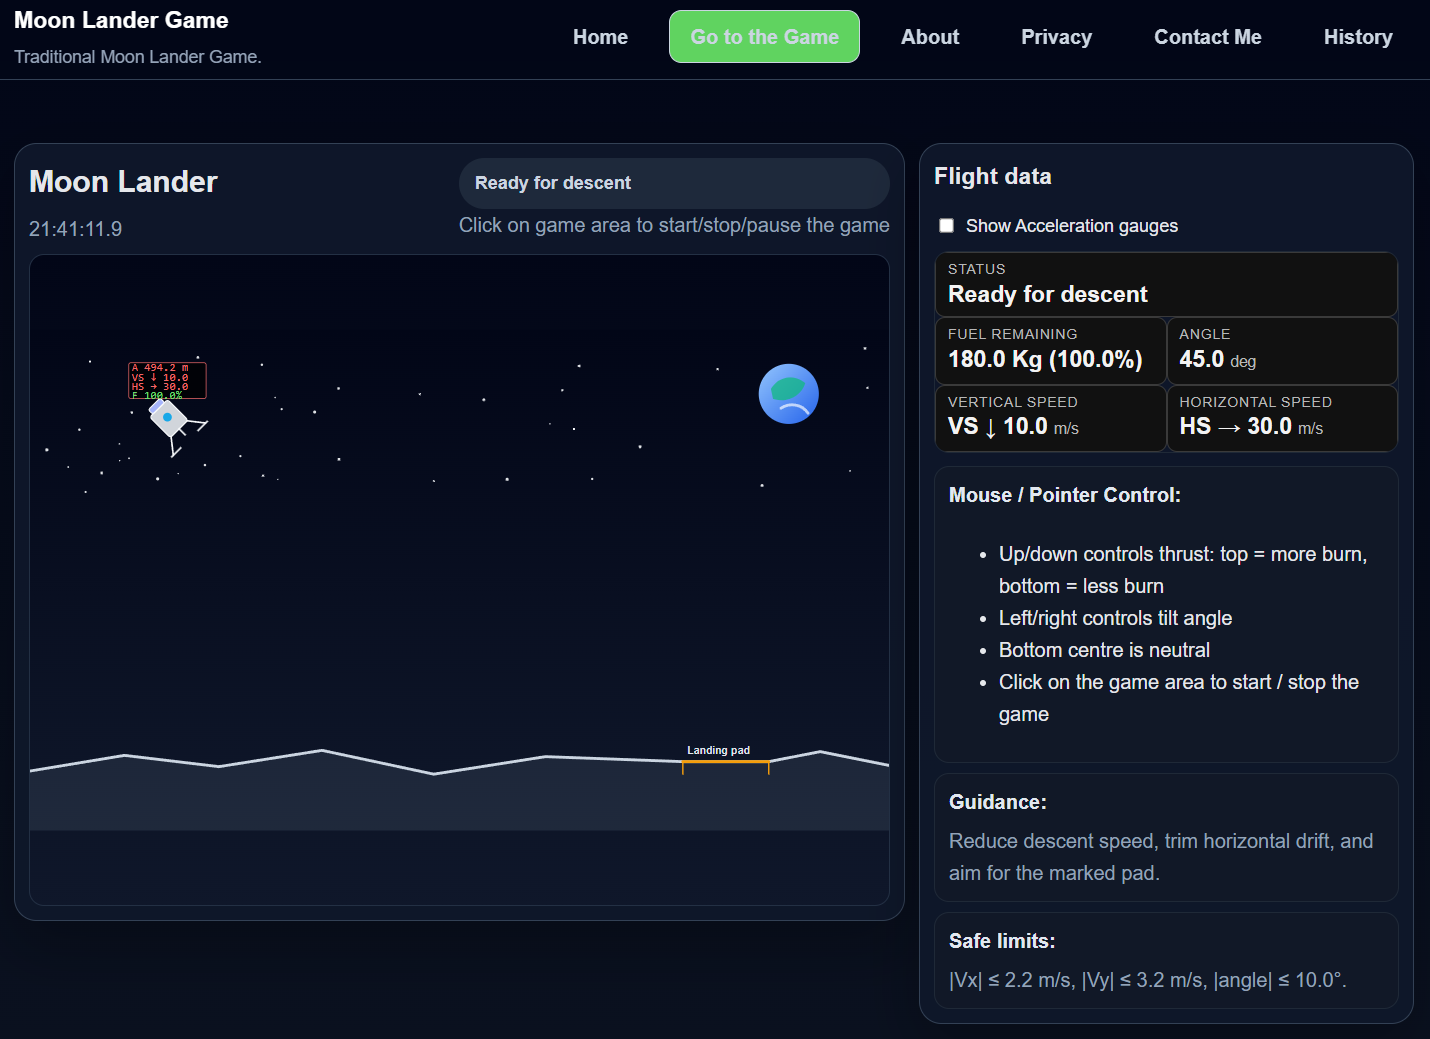
Task: Toggle the acceleration gauges checkbox off
Action: (x=946, y=225)
